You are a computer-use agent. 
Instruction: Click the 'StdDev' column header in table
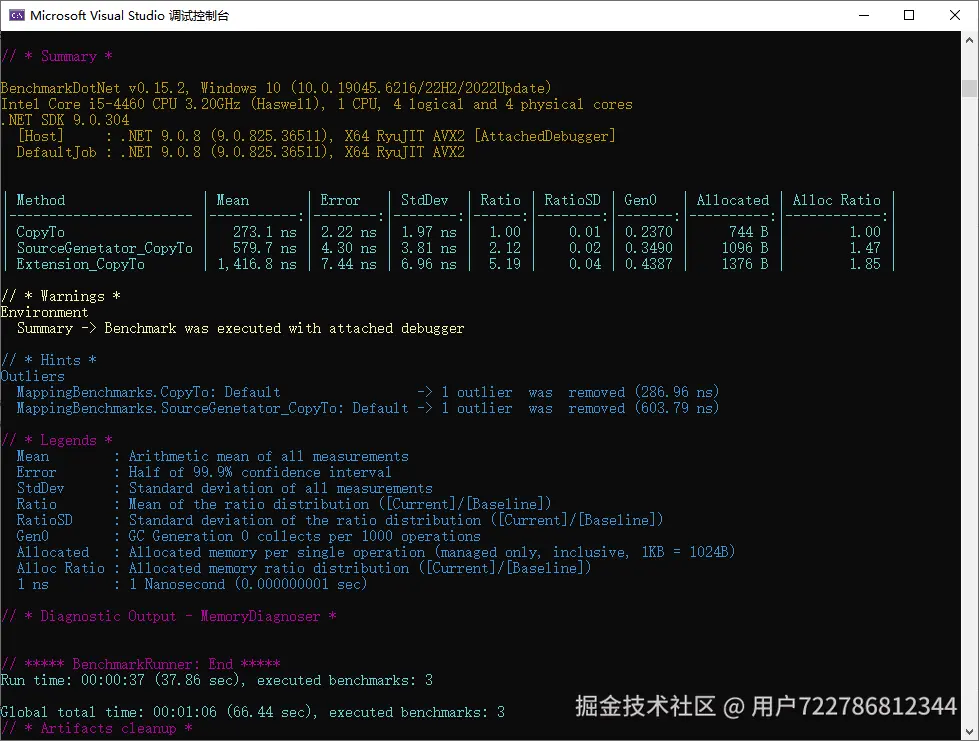tap(425, 200)
